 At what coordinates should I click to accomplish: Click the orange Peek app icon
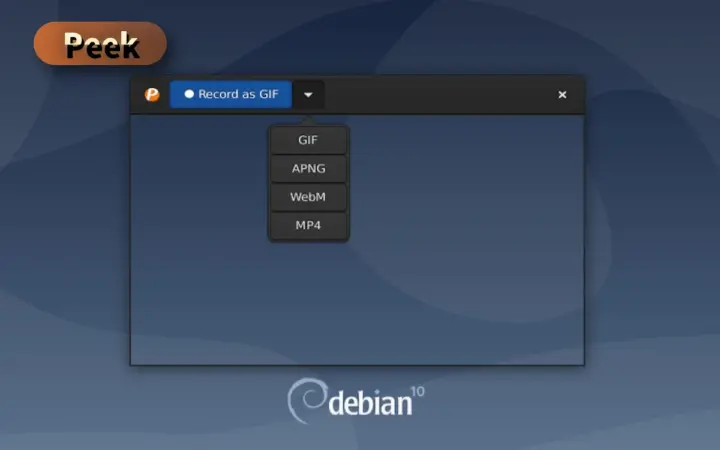pyautogui.click(x=152, y=95)
